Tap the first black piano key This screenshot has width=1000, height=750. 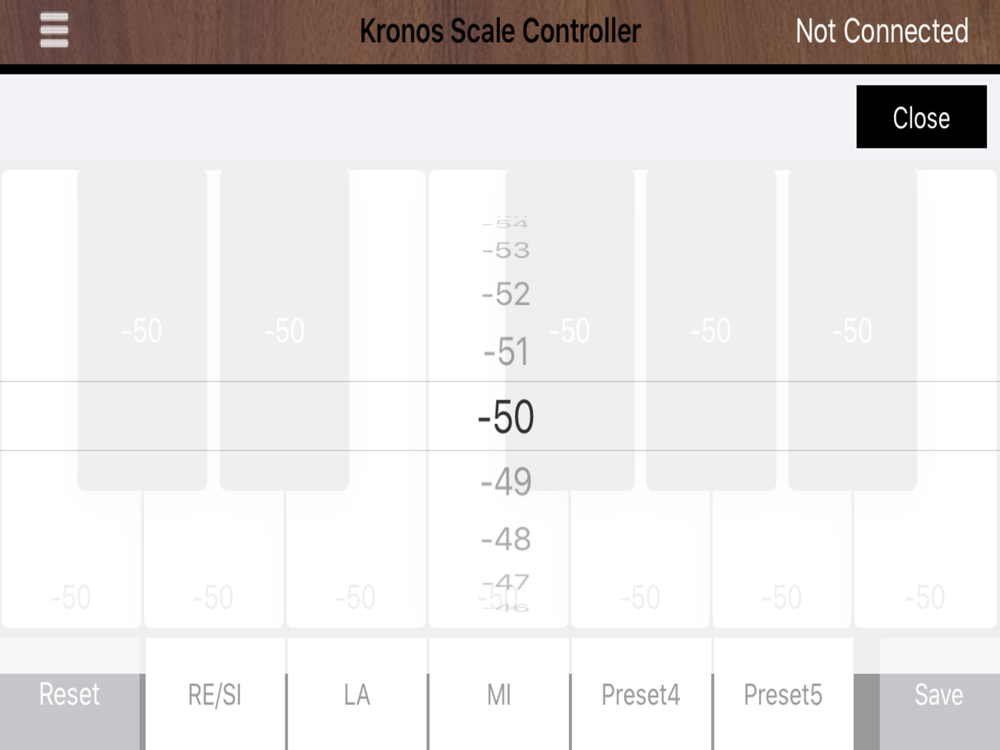(x=142, y=330)
